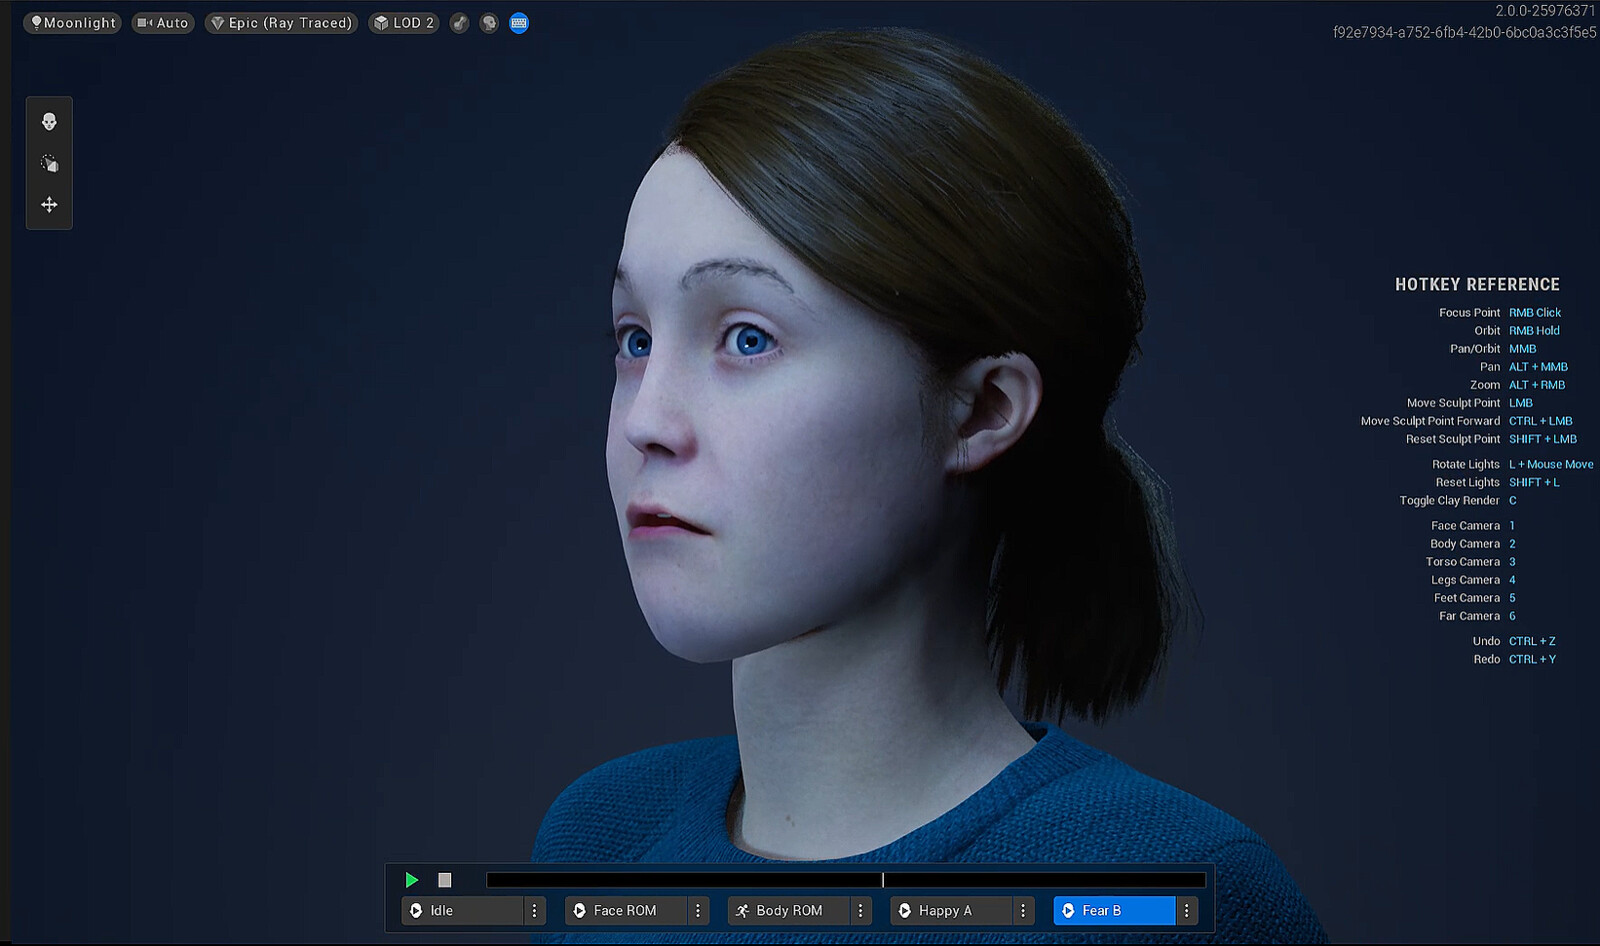Click the 'RMB Click' Focus Point hotkey

tap(1535, 313)
